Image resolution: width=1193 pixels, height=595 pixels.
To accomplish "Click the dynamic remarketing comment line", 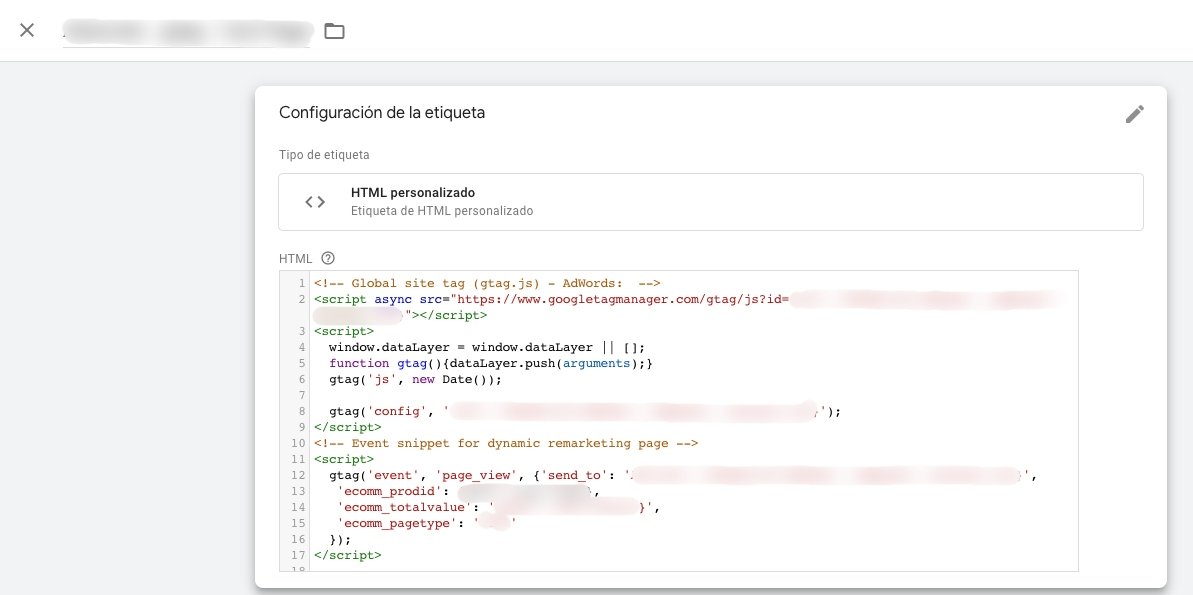I will point(506,443).
